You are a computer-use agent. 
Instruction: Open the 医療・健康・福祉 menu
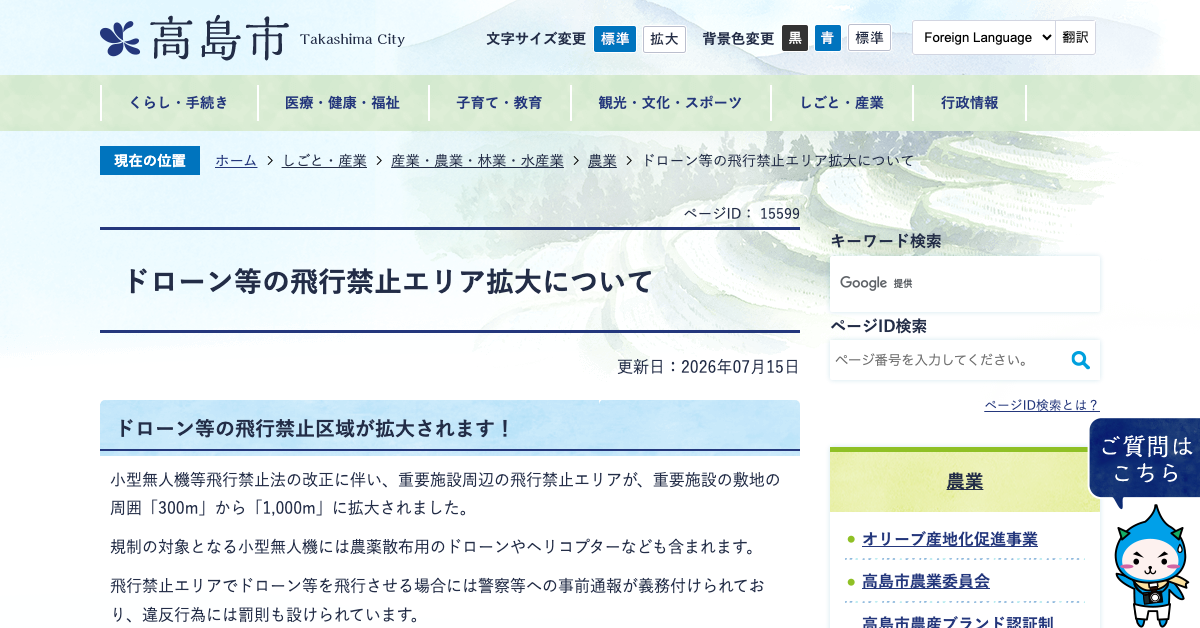click(x=343, y=103)
